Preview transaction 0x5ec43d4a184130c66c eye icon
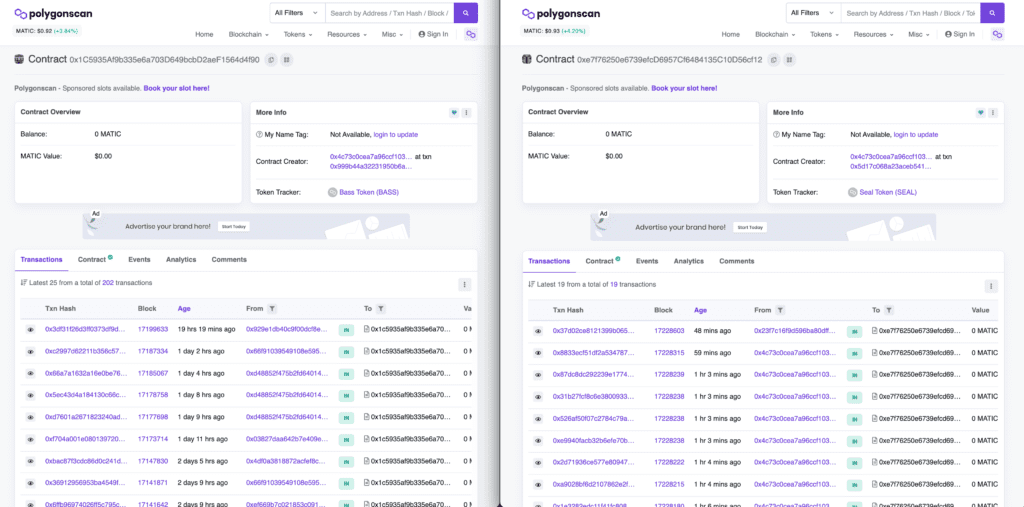The width and height of the screenshot is (1024, 507). tap(30, 395)
